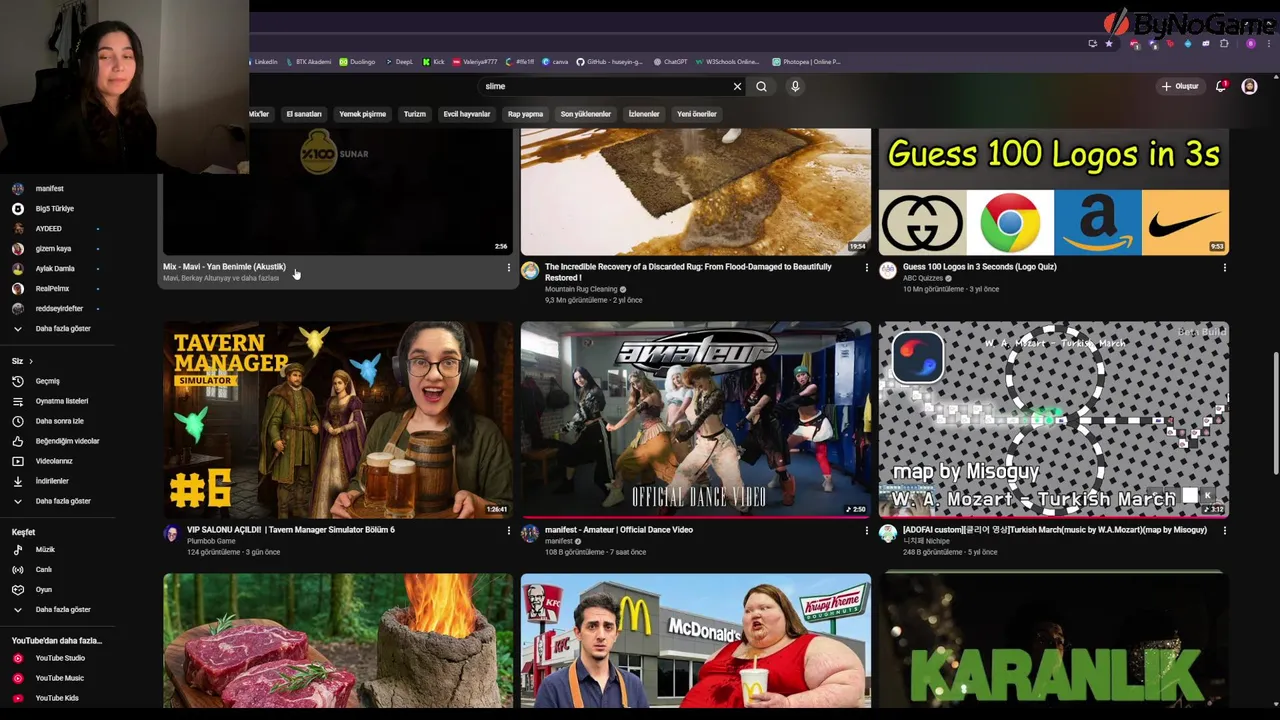Open the Duolingo bookmark

(357, 62)
